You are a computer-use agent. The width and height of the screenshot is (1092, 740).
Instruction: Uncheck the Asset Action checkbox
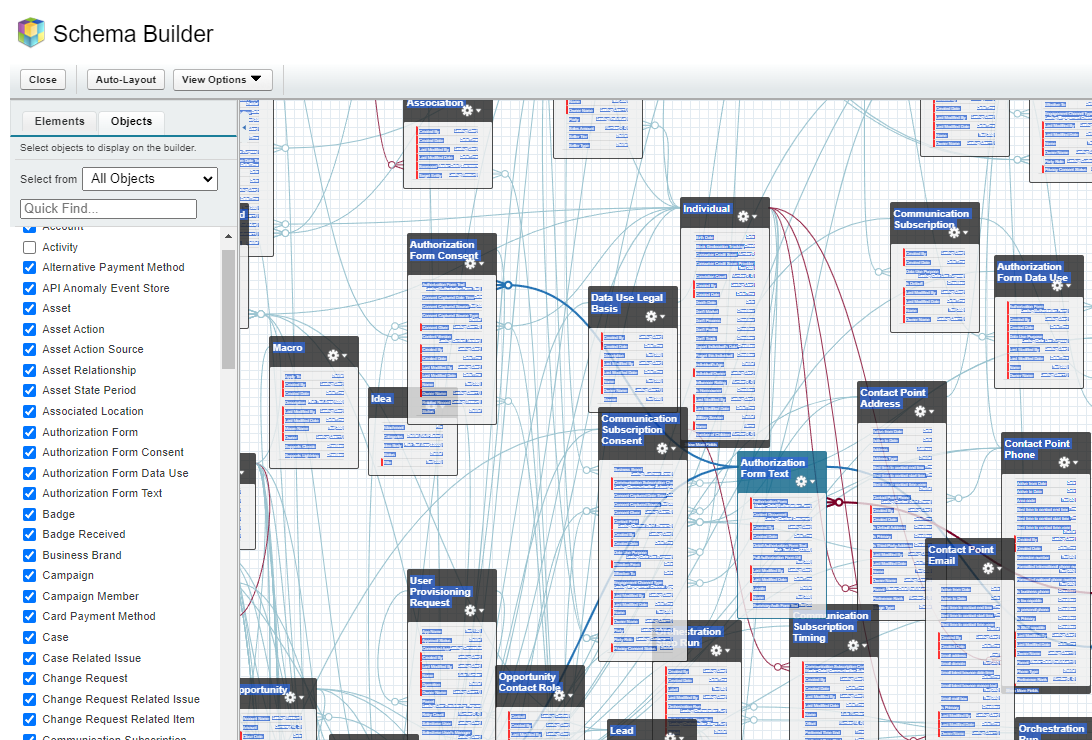29,329
